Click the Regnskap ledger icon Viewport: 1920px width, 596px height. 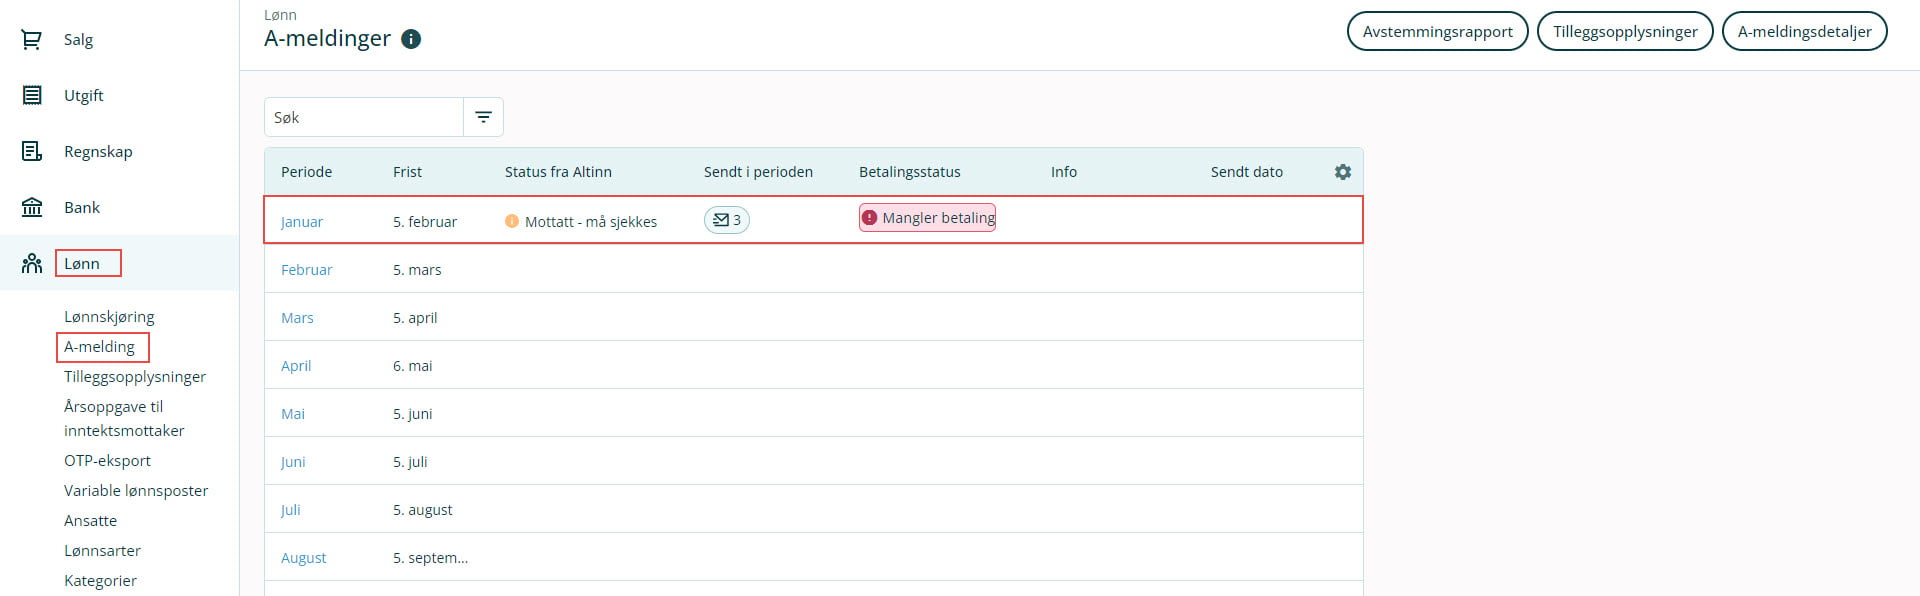click(x=32, y=152)
